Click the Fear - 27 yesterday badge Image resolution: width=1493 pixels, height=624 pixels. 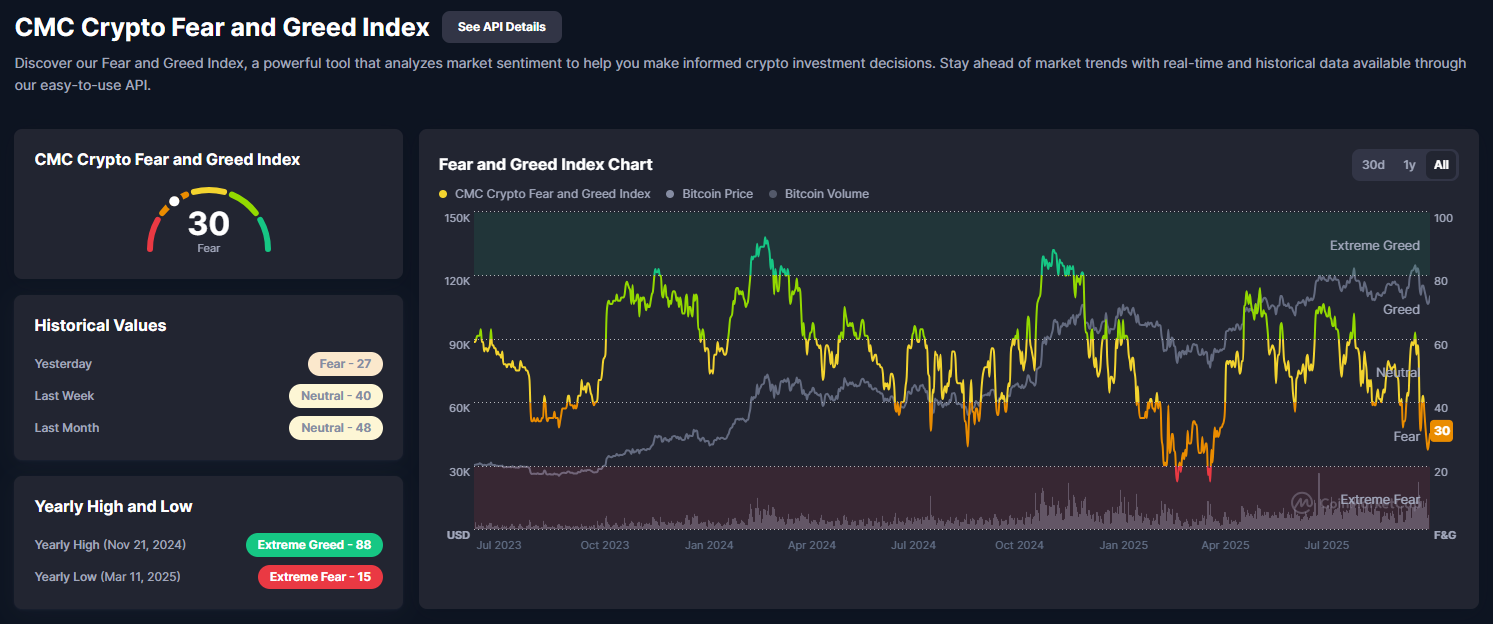click(345, 364)
